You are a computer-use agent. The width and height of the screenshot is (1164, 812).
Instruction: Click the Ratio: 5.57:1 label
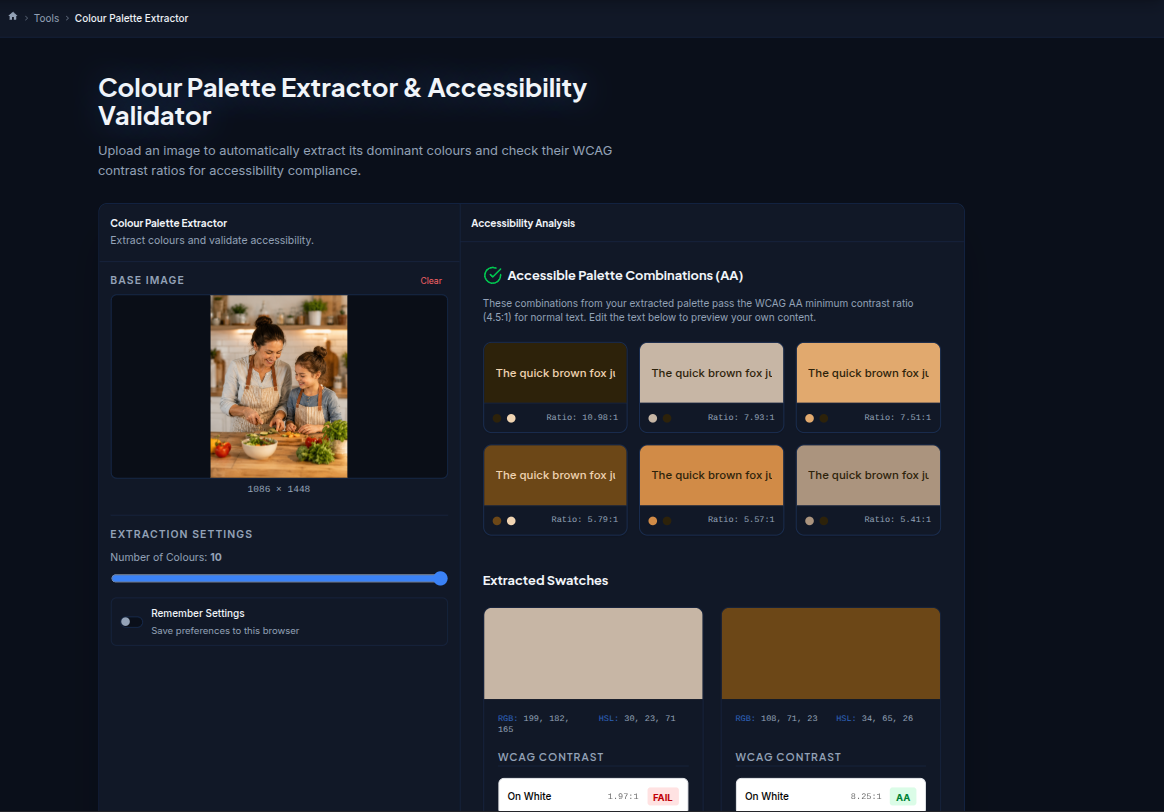[x=741, y=520]
